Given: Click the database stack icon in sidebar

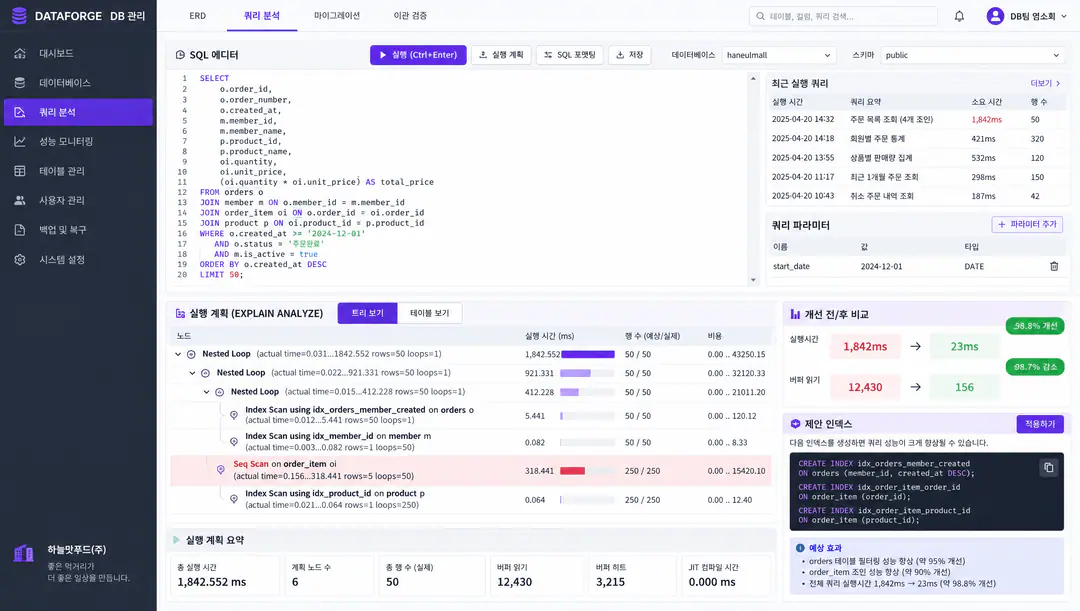Looking at the screenshot, I should 20,83.
